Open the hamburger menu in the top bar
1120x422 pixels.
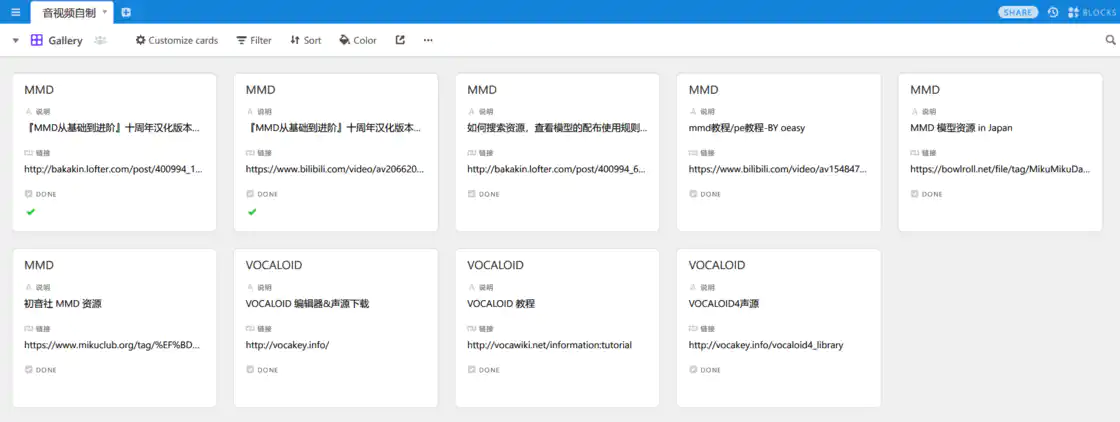(x=16, y=12)
